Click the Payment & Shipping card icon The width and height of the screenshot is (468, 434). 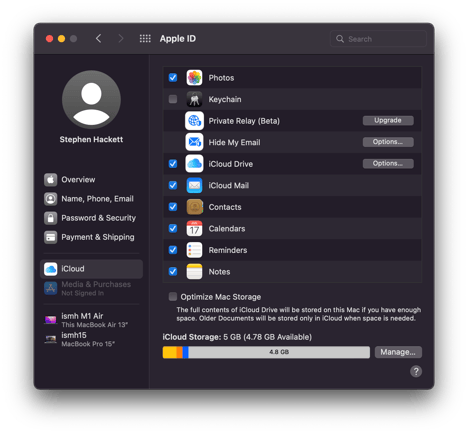51,237
